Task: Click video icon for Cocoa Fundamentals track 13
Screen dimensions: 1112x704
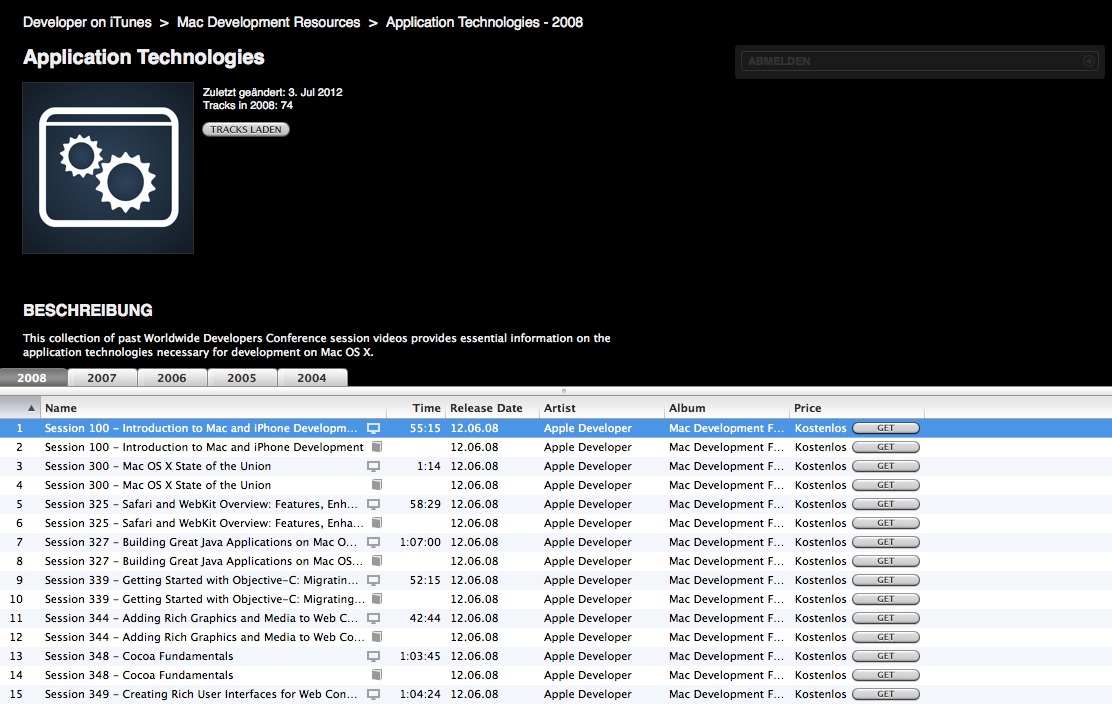Action: pyautogui.click(x=374, y=656)
